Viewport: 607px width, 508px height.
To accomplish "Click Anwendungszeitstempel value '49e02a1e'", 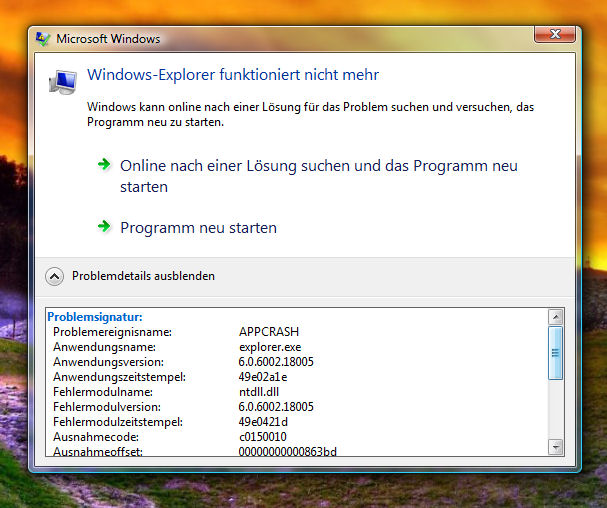I will click(263, 377).
